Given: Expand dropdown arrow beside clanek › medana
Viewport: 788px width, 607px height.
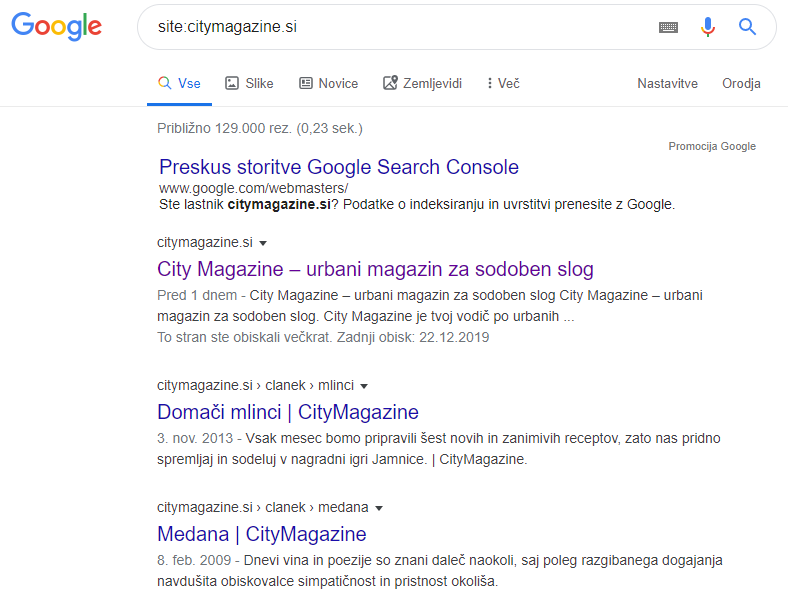Looking at the screenshot, I should (379, 509).
